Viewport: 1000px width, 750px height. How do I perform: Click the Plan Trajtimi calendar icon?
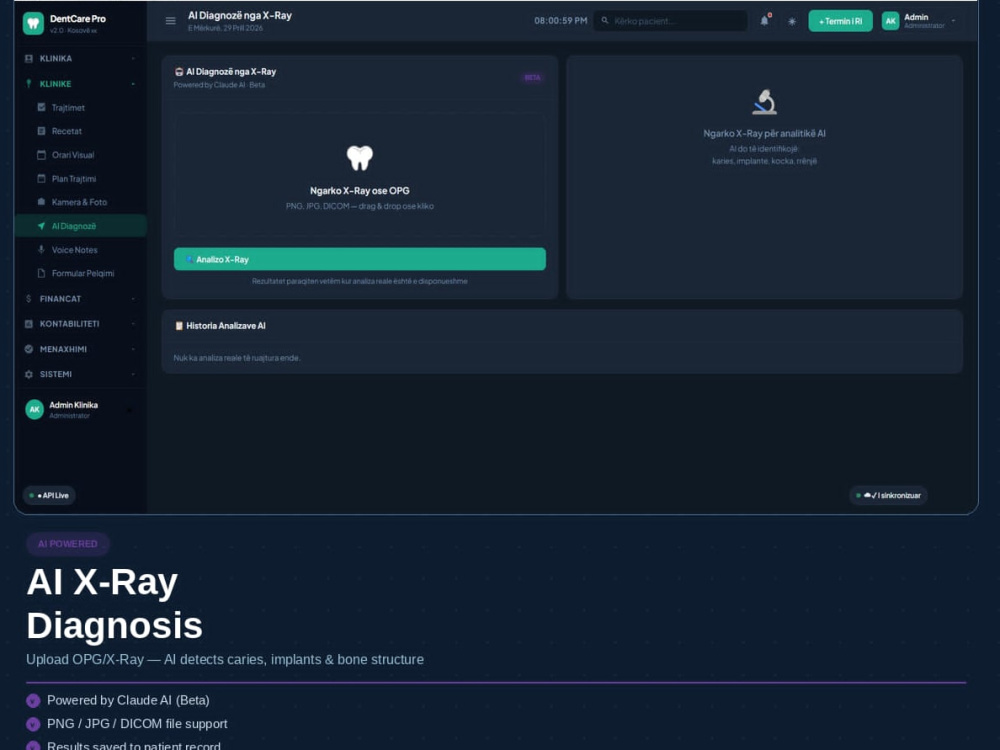(x=41, y=179)
